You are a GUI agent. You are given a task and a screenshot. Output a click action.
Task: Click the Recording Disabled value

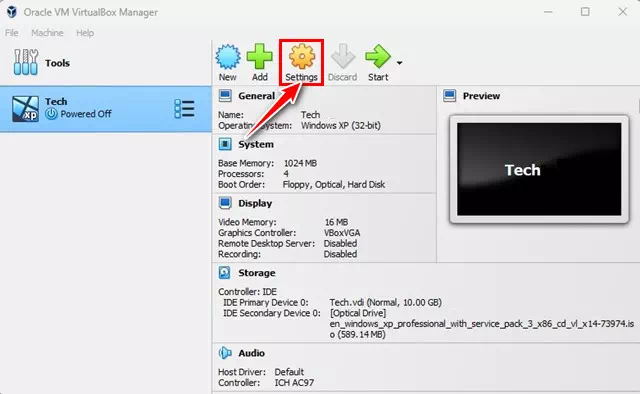click(340, 254)
